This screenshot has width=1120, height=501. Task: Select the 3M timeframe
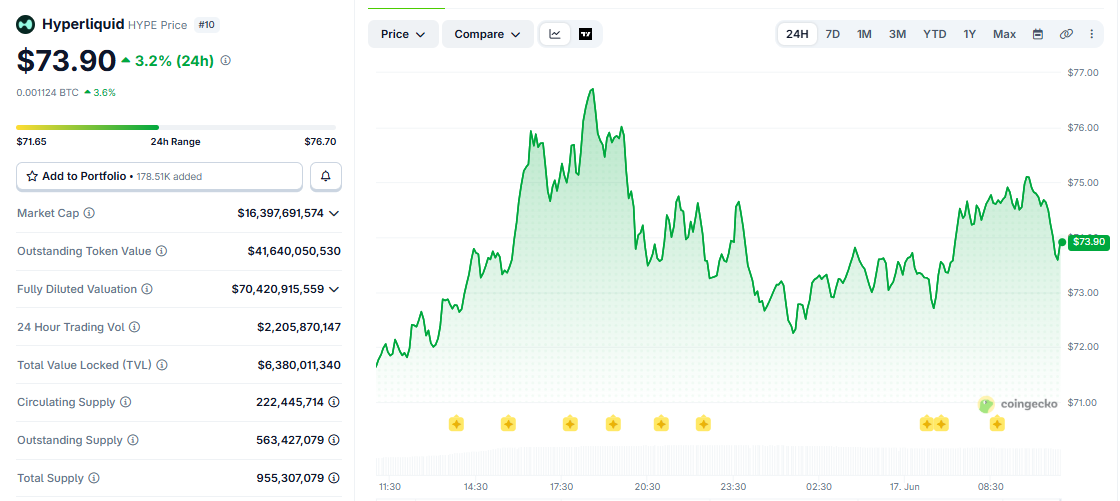click(897, 34)
